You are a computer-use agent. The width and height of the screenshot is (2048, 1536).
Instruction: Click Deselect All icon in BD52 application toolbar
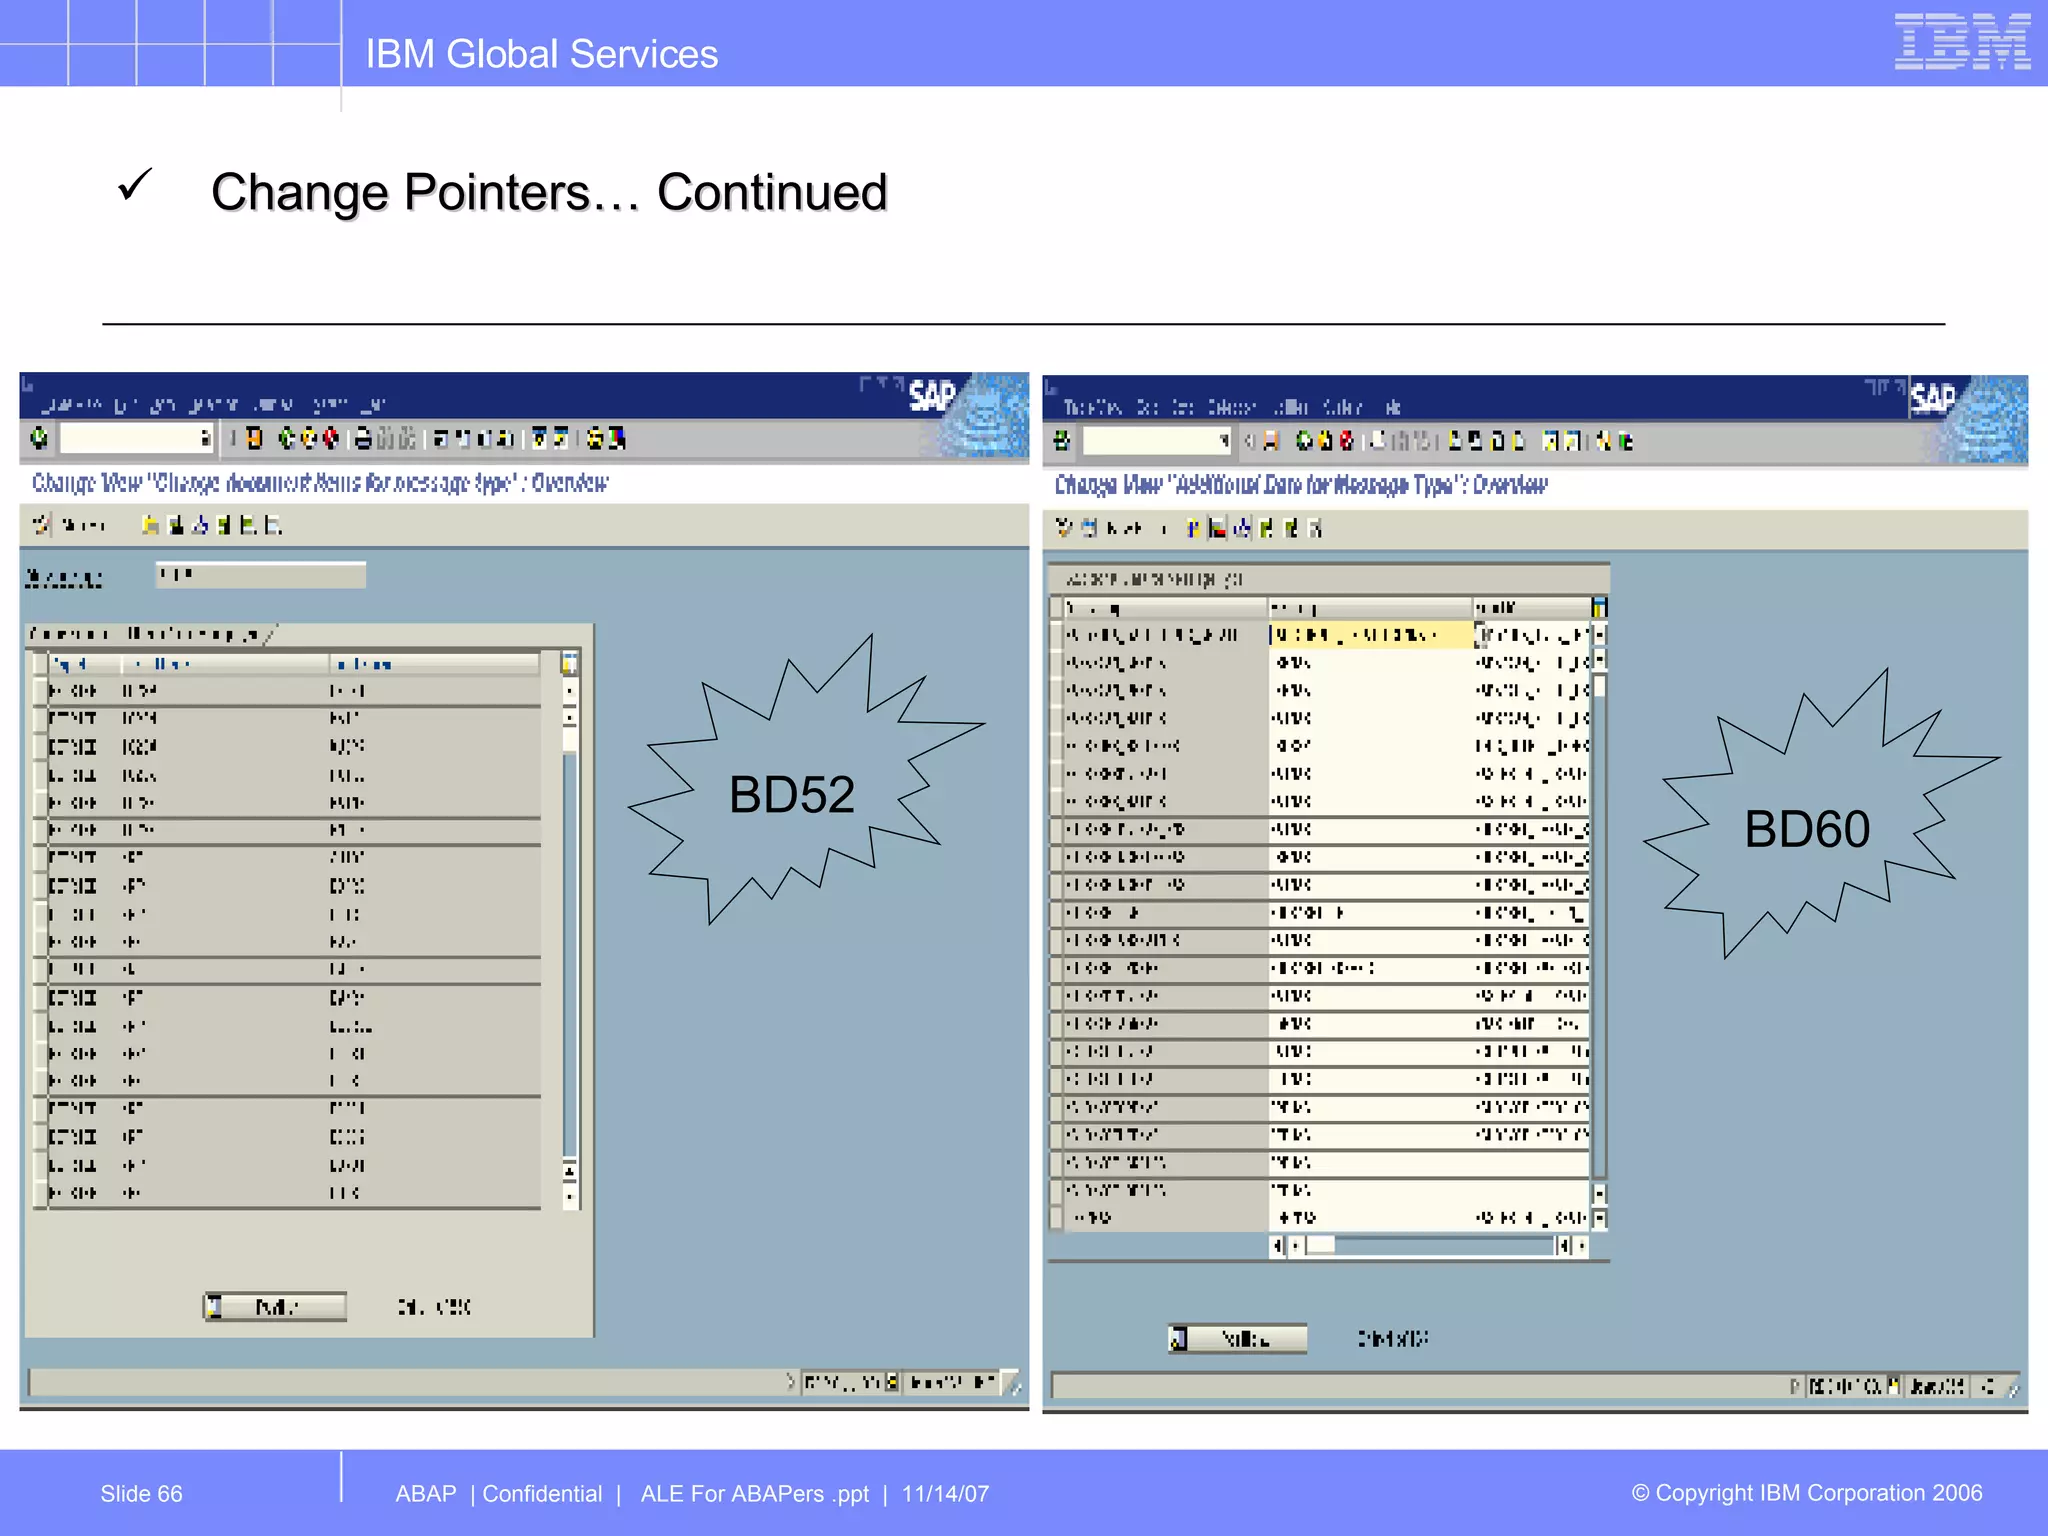(x=272, y=525)
